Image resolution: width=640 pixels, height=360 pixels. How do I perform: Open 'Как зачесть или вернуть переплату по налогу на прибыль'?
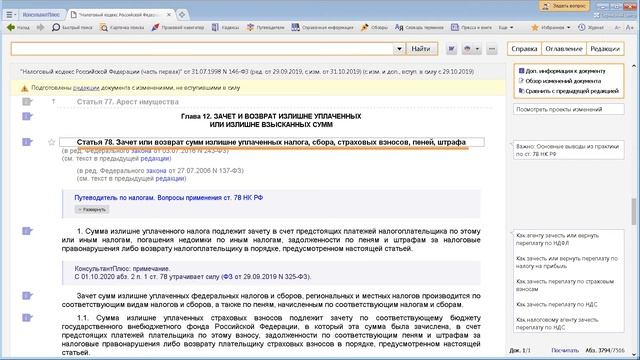click(567, 262)
